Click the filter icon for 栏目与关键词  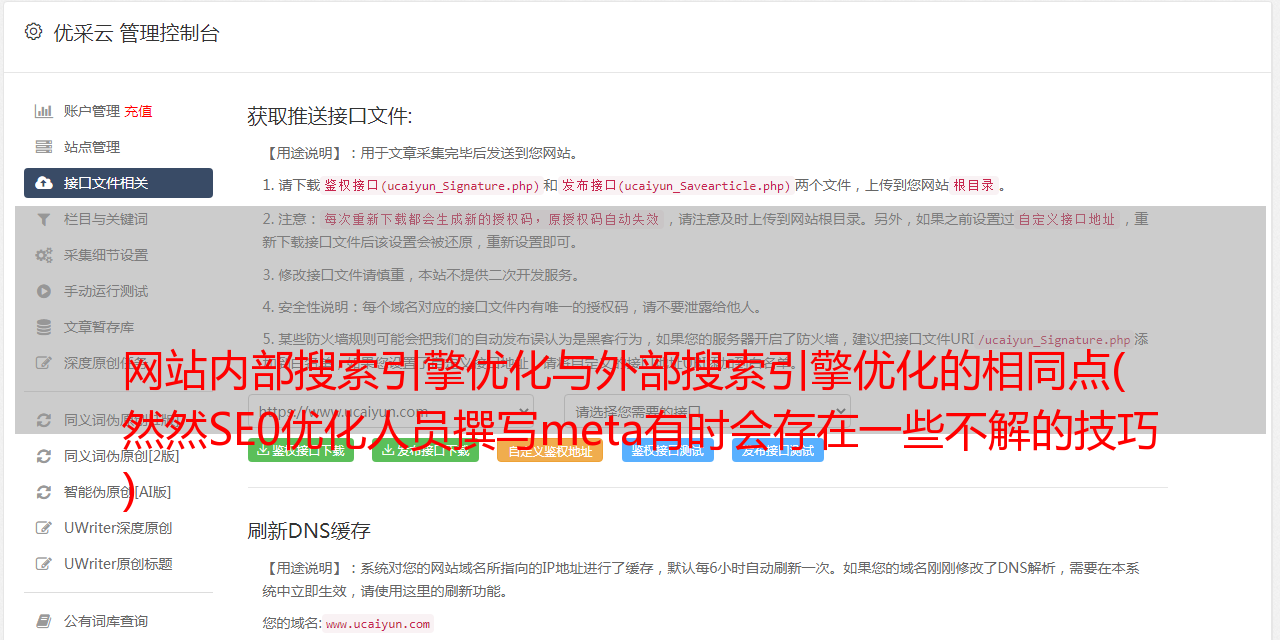click(x=44, y=219)
